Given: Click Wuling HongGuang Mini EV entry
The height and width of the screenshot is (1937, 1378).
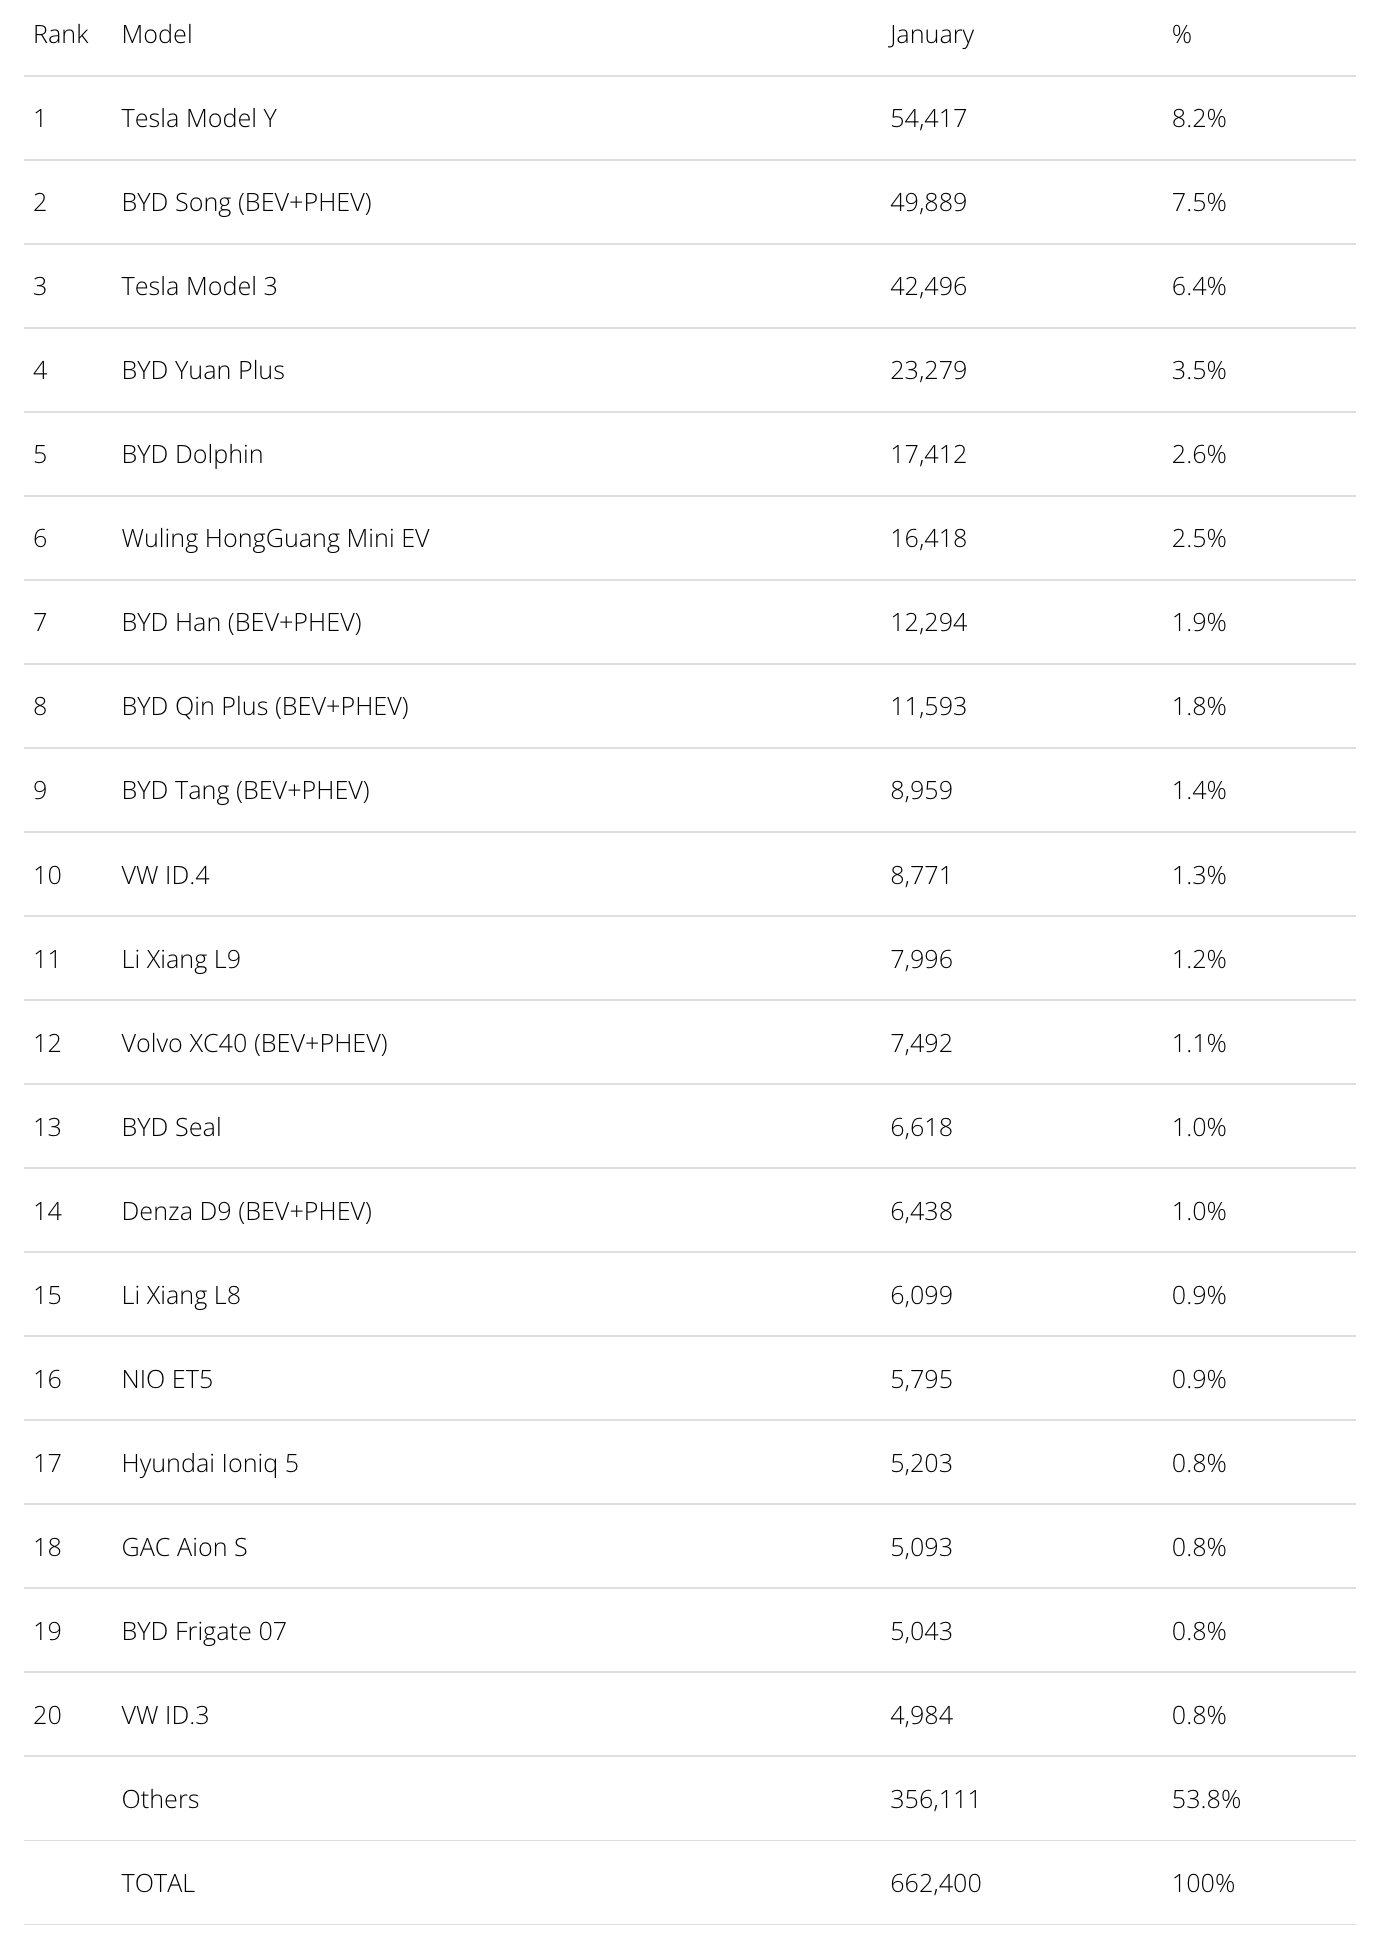Looking at the screenshot, I should coord(275,538).
